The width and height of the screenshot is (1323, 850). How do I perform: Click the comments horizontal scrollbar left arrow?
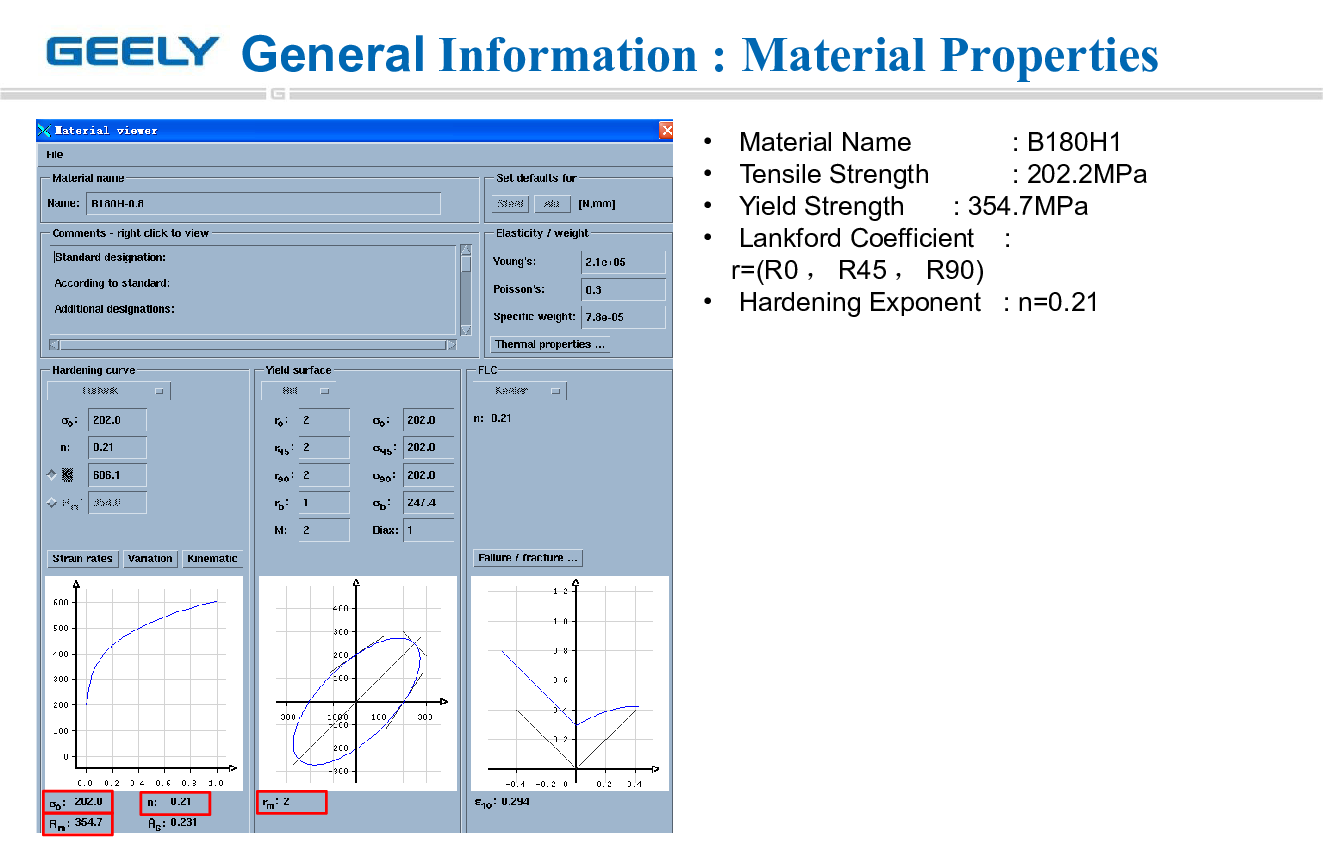54,344
